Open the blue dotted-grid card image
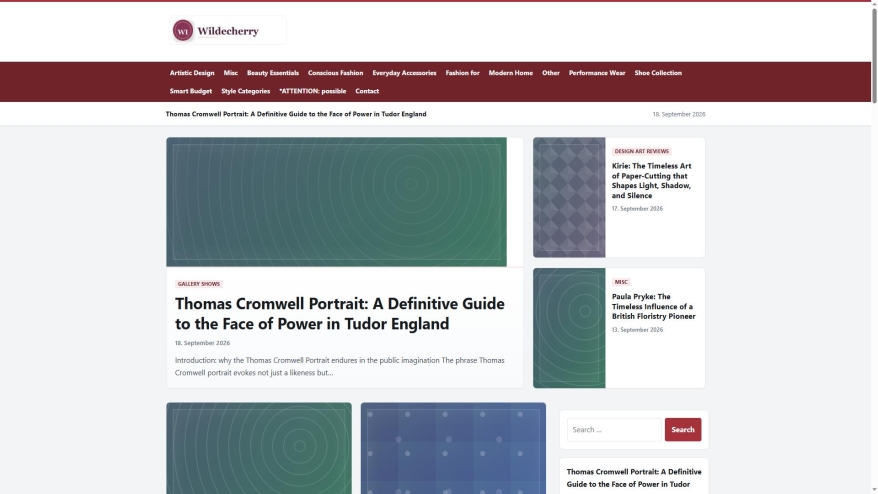The image size is (878, 494). coord(453,448)
